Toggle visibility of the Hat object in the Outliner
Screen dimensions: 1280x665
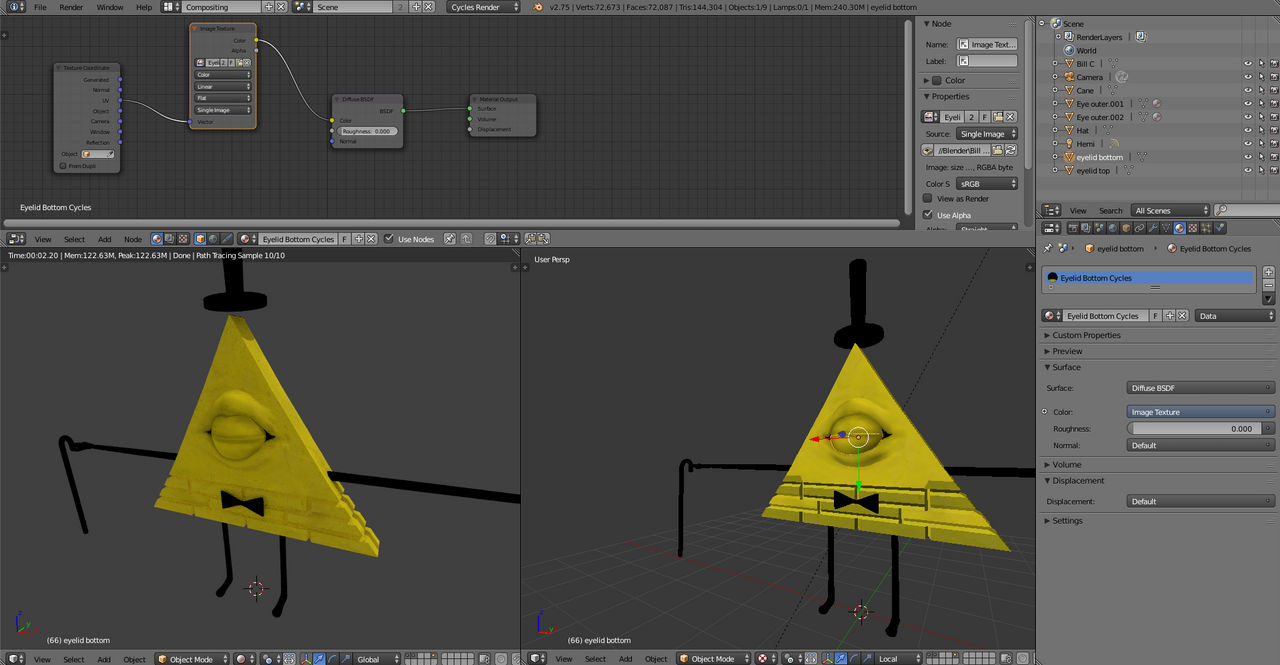pyautogui.click(x=1247, y=130)
